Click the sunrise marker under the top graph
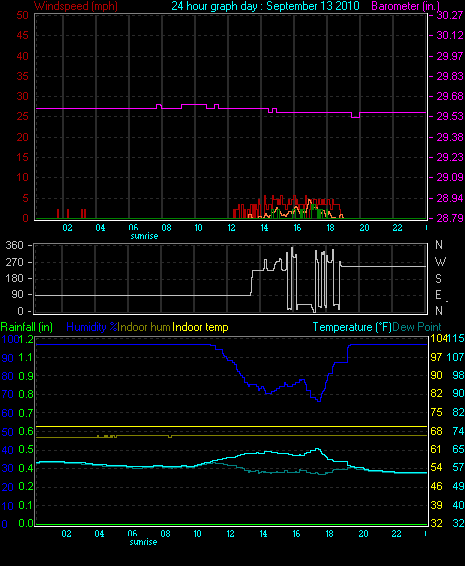Viewport: 465px width, 566px height. click(144, 236)
